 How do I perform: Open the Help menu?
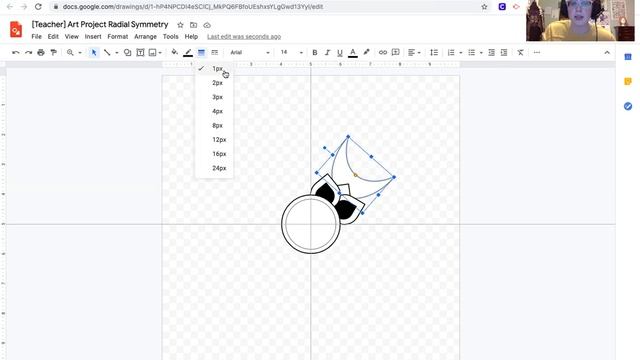pos(191,37)
